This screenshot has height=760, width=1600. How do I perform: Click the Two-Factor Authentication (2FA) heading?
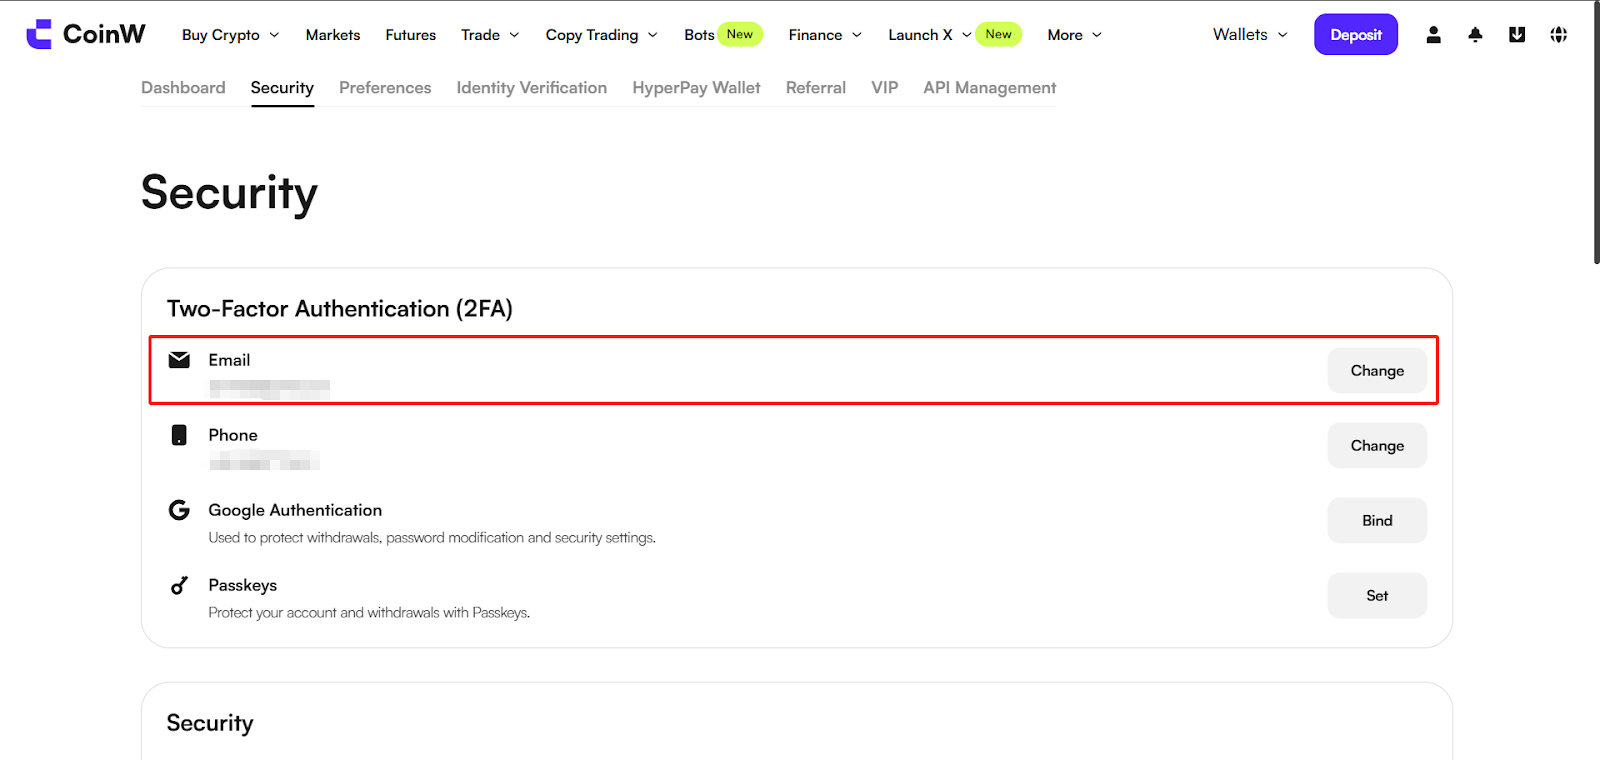point(340,309)
